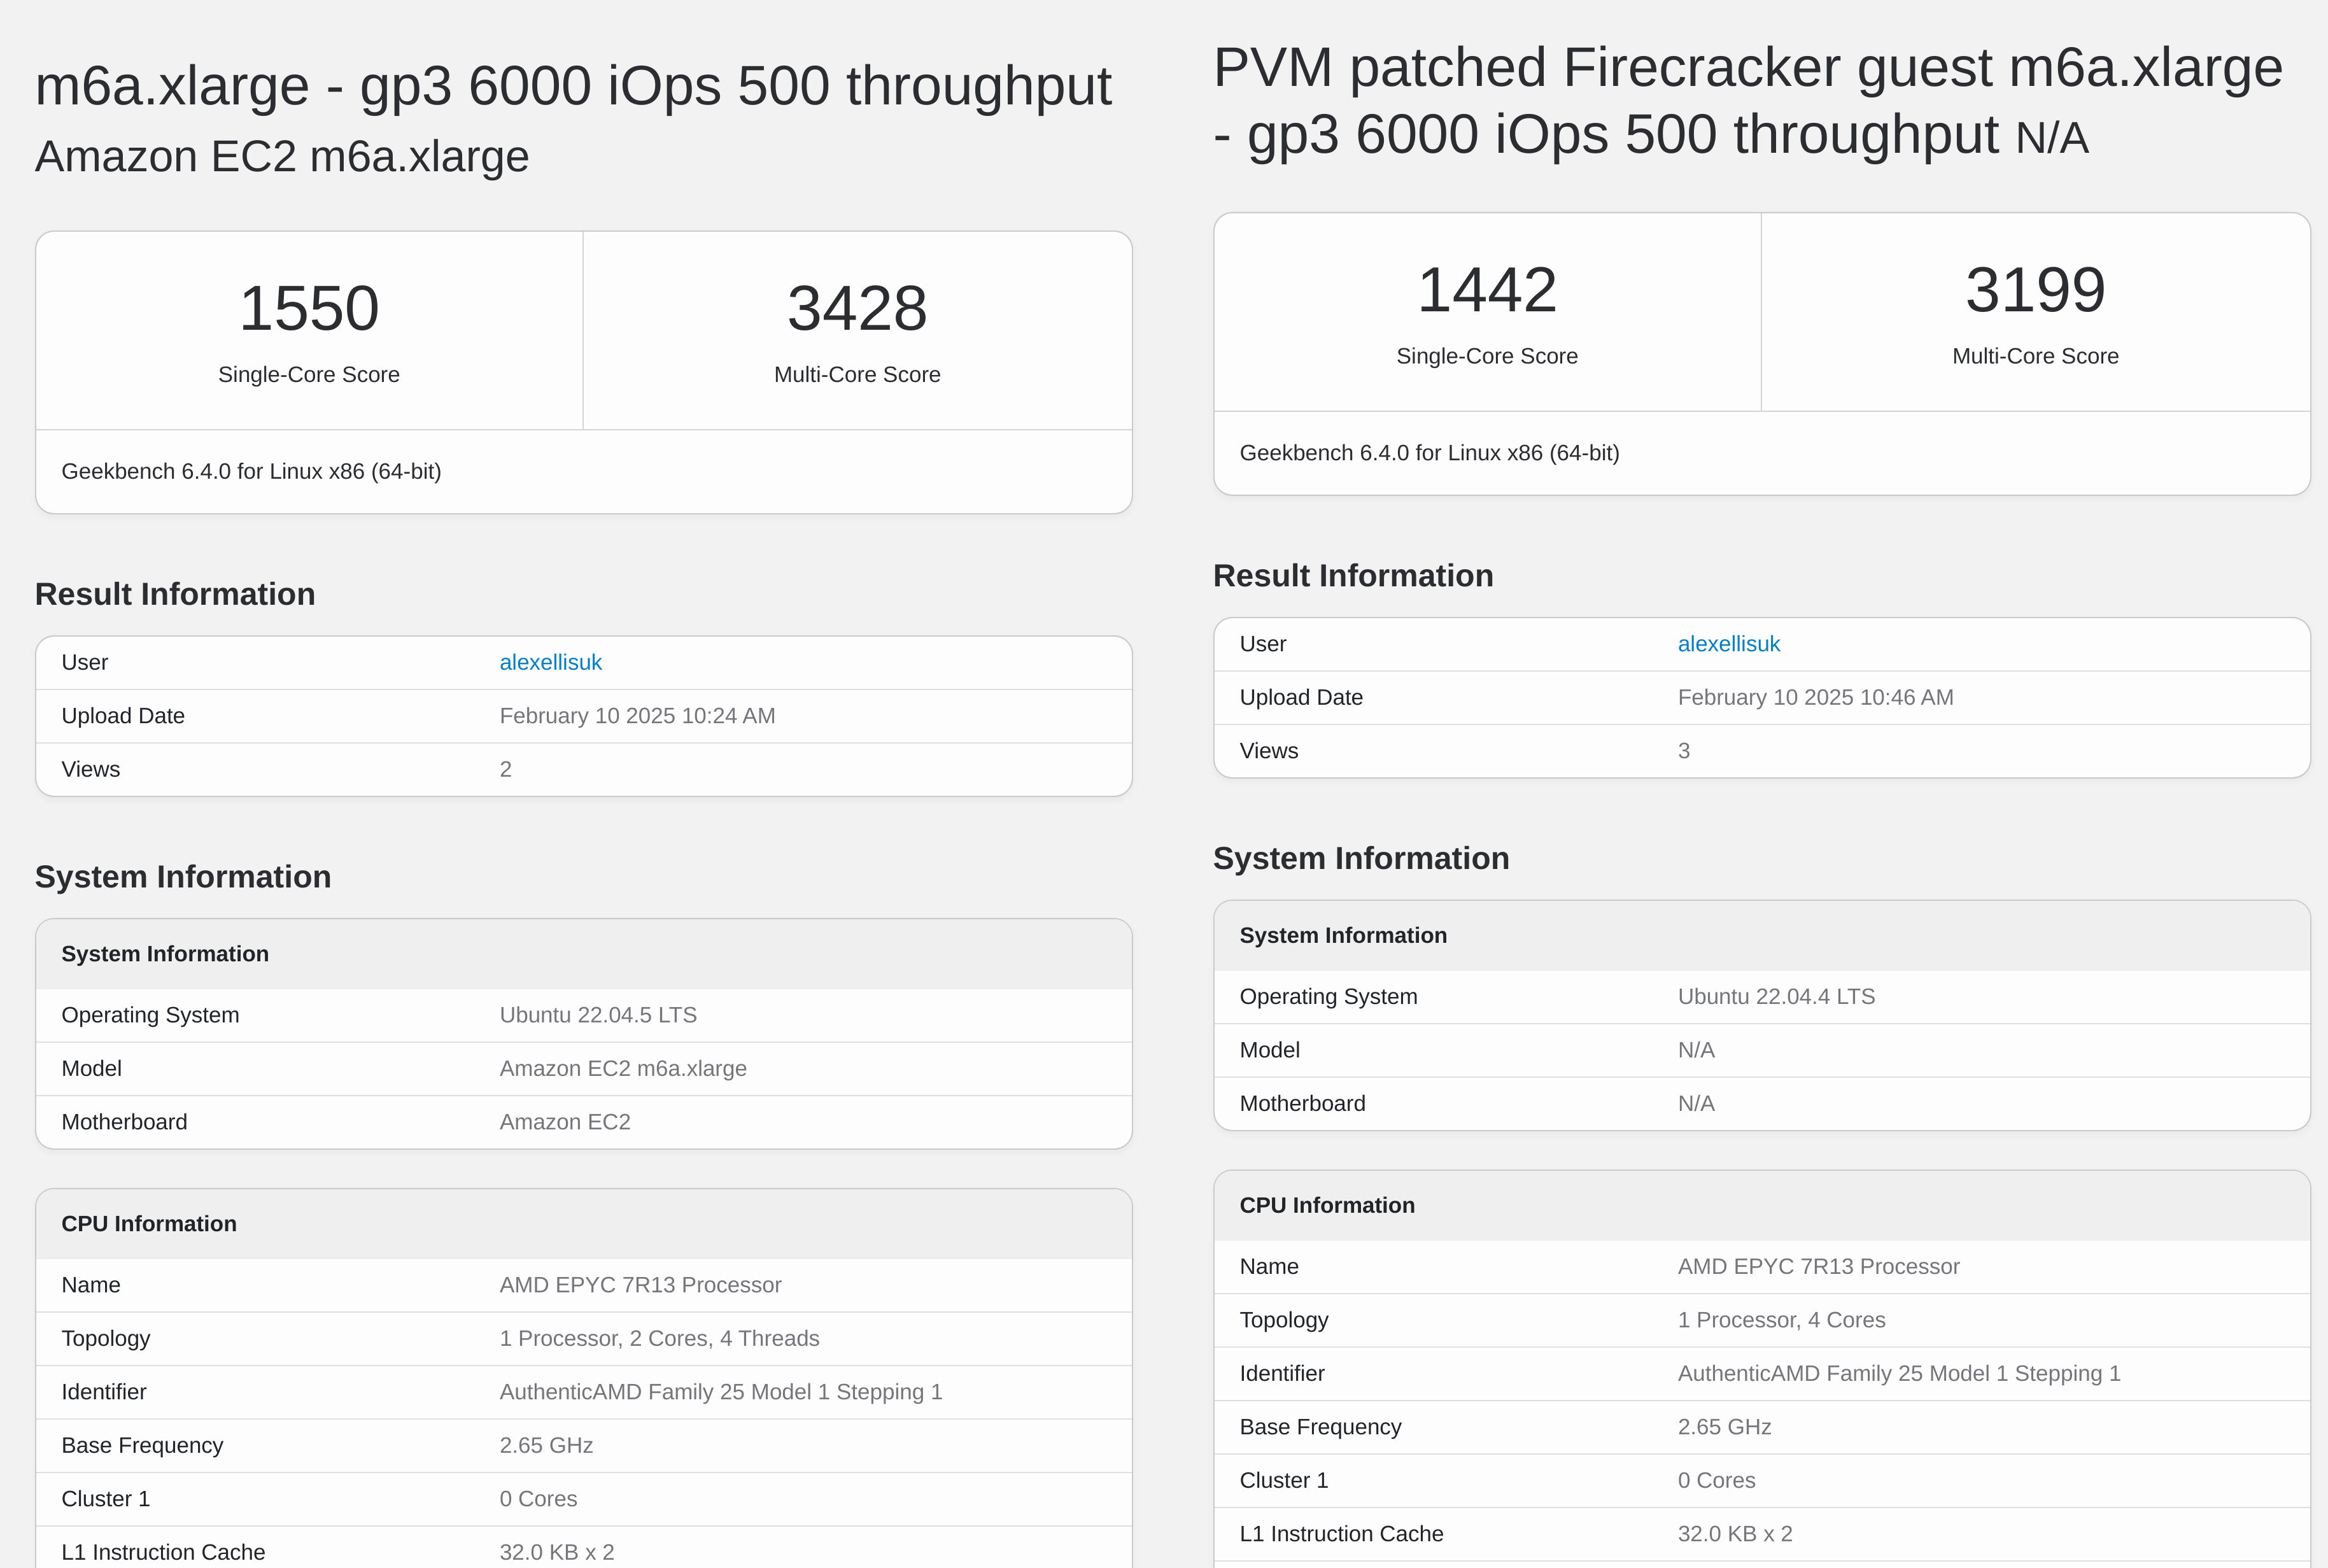
Task: Click the left CPU Information table header
Action: click(584, 1224)
